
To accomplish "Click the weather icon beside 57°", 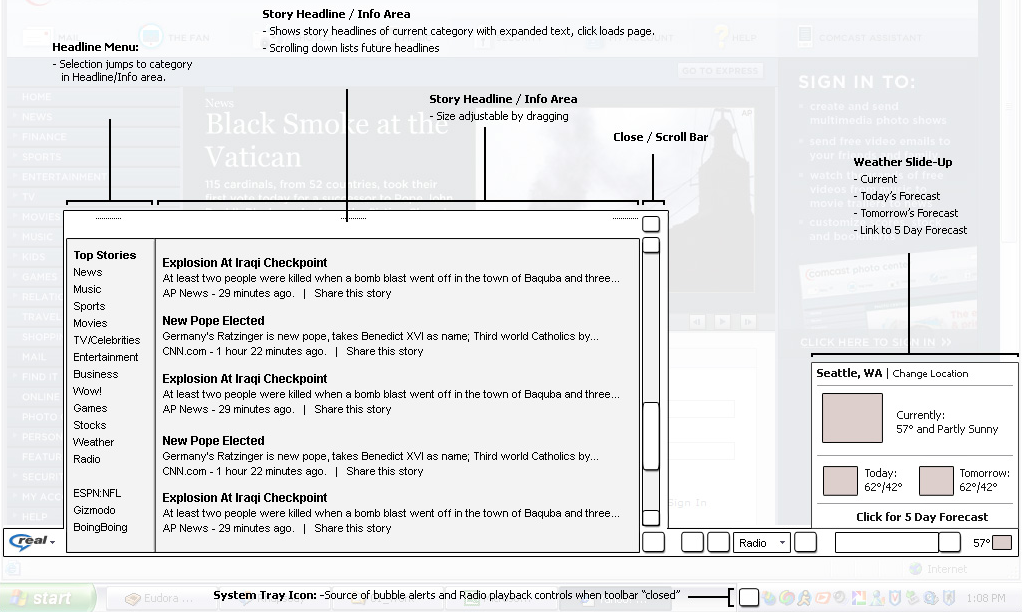I will (1002, 542).
